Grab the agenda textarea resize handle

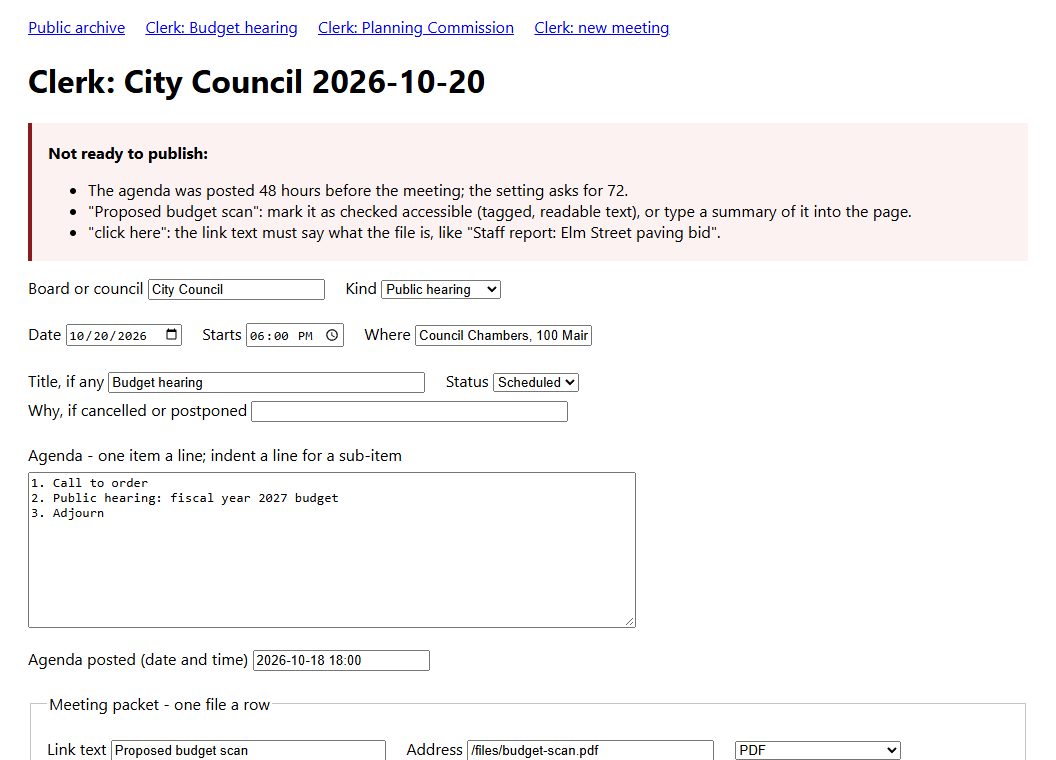point(630,621)
